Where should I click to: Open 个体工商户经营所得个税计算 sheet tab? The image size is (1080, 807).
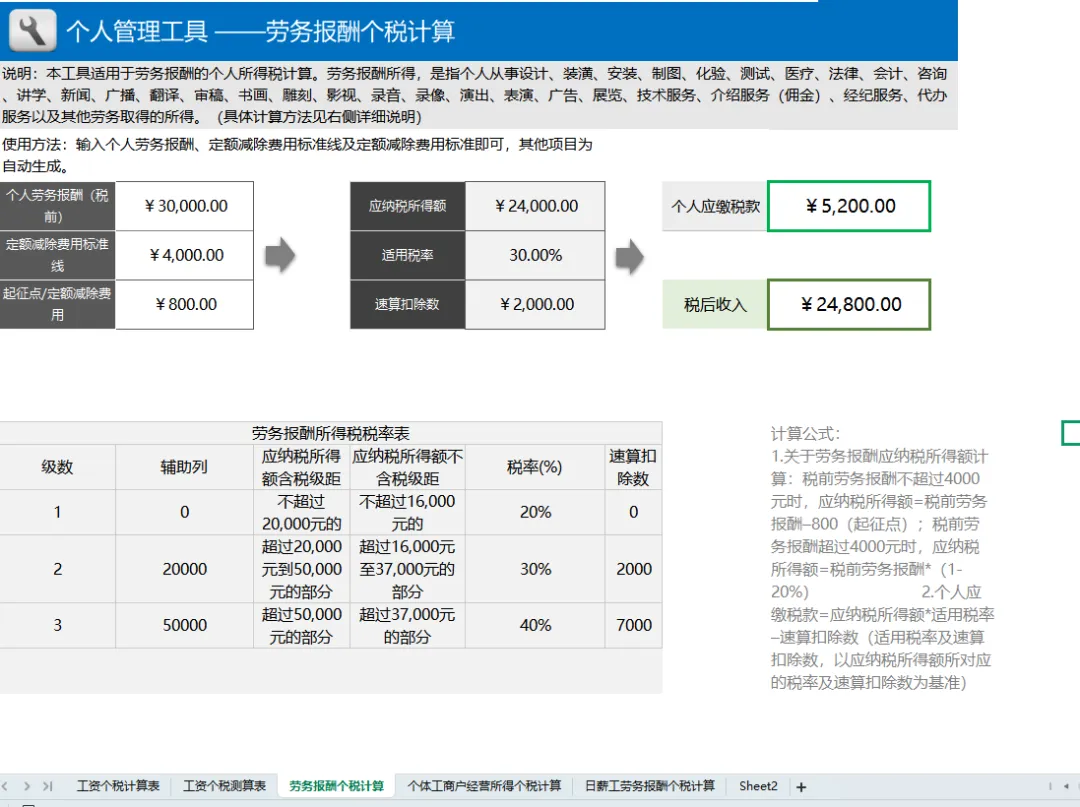coord(484,786)
